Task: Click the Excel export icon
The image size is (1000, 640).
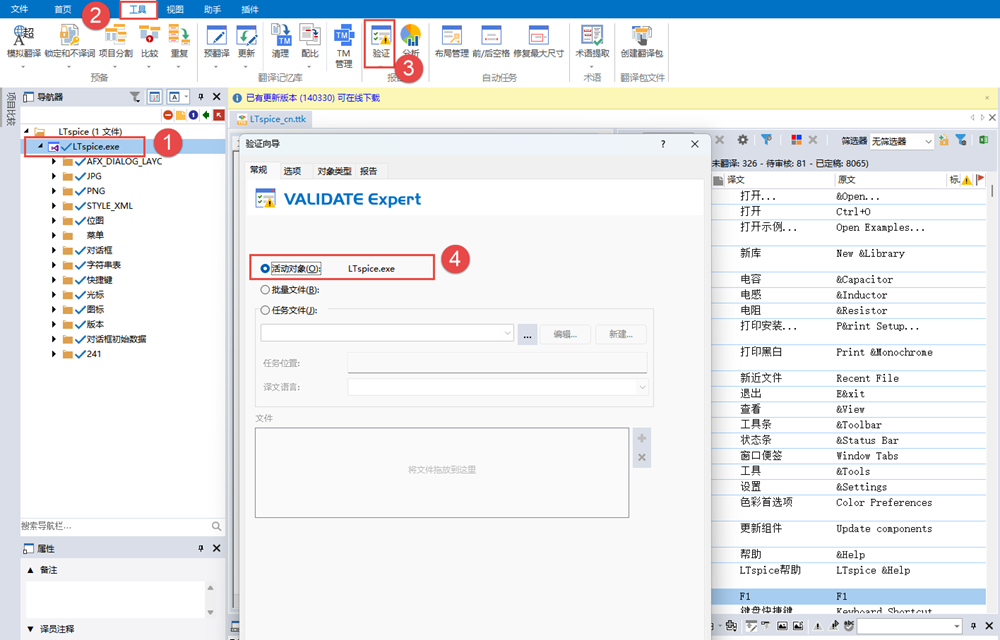Action: (x=983, y=140)
